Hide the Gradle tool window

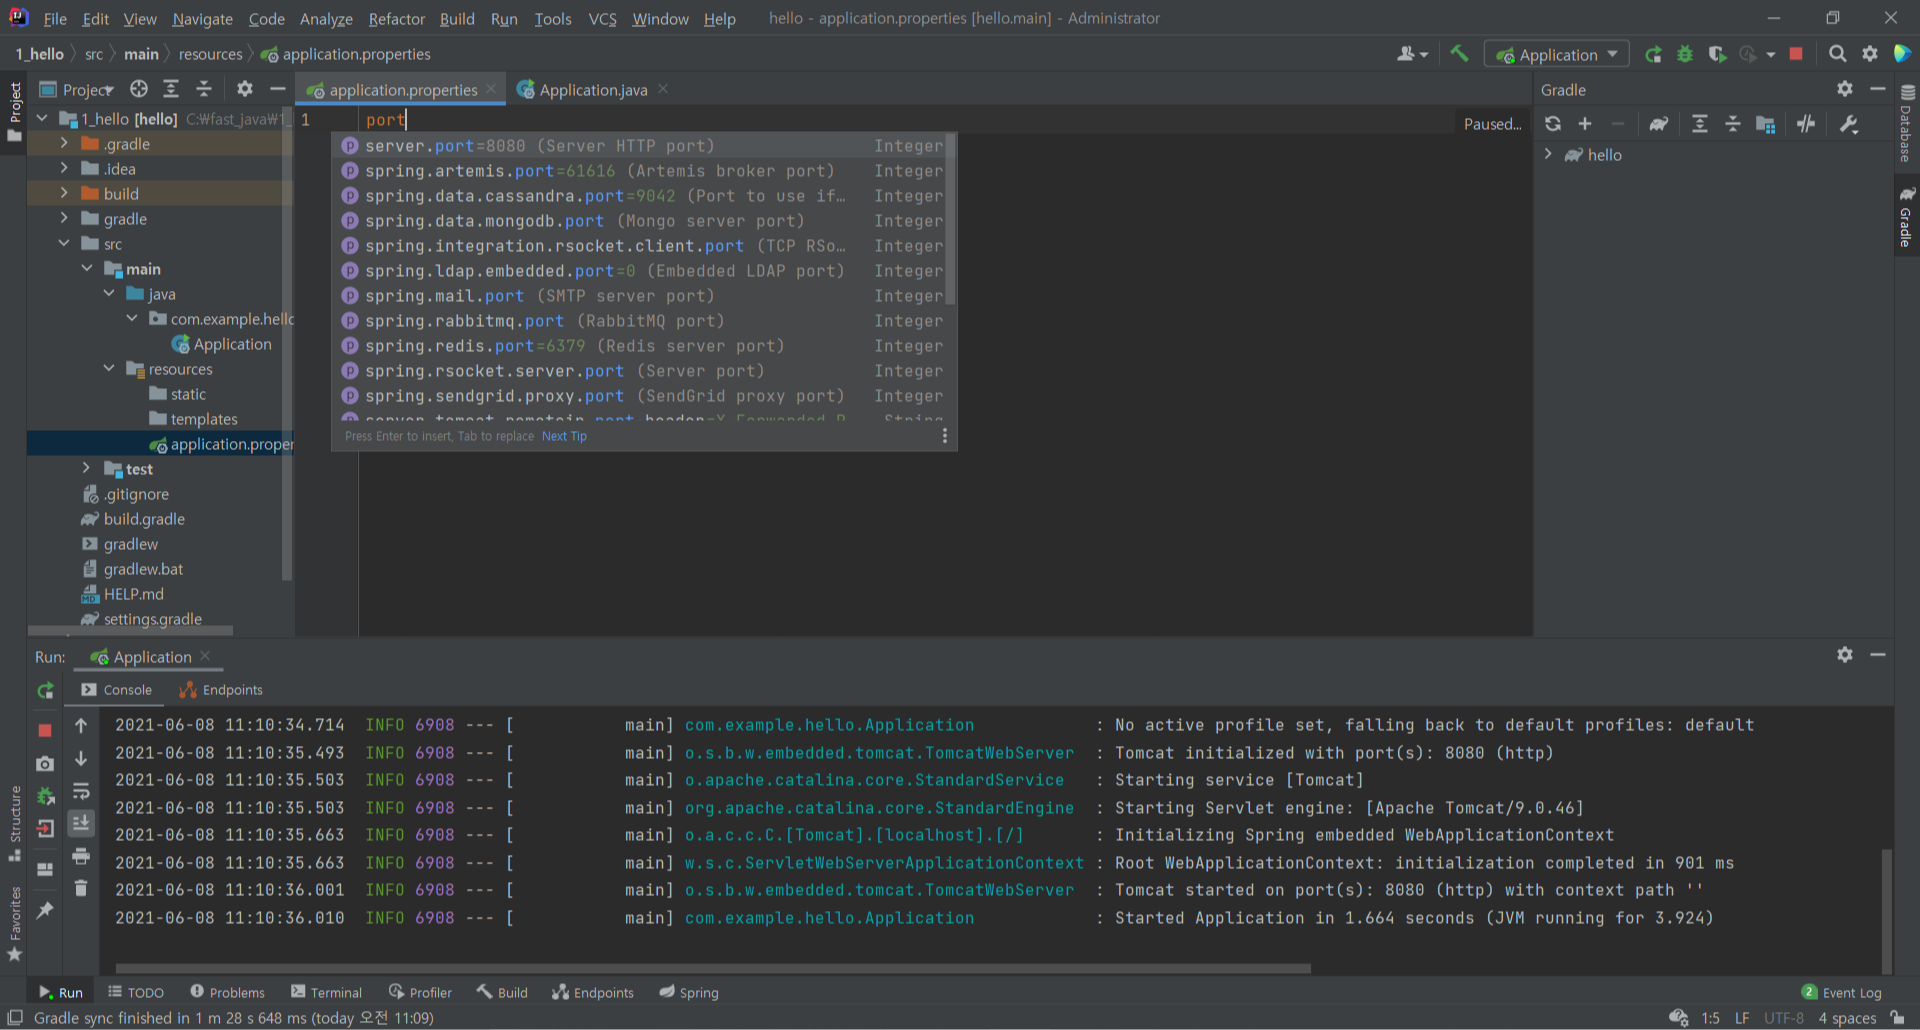tap(1878, 89)
